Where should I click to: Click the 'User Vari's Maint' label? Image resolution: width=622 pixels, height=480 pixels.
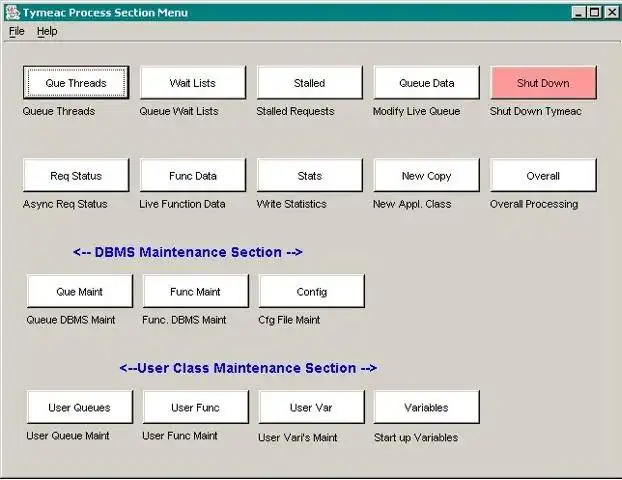point(298,438)
